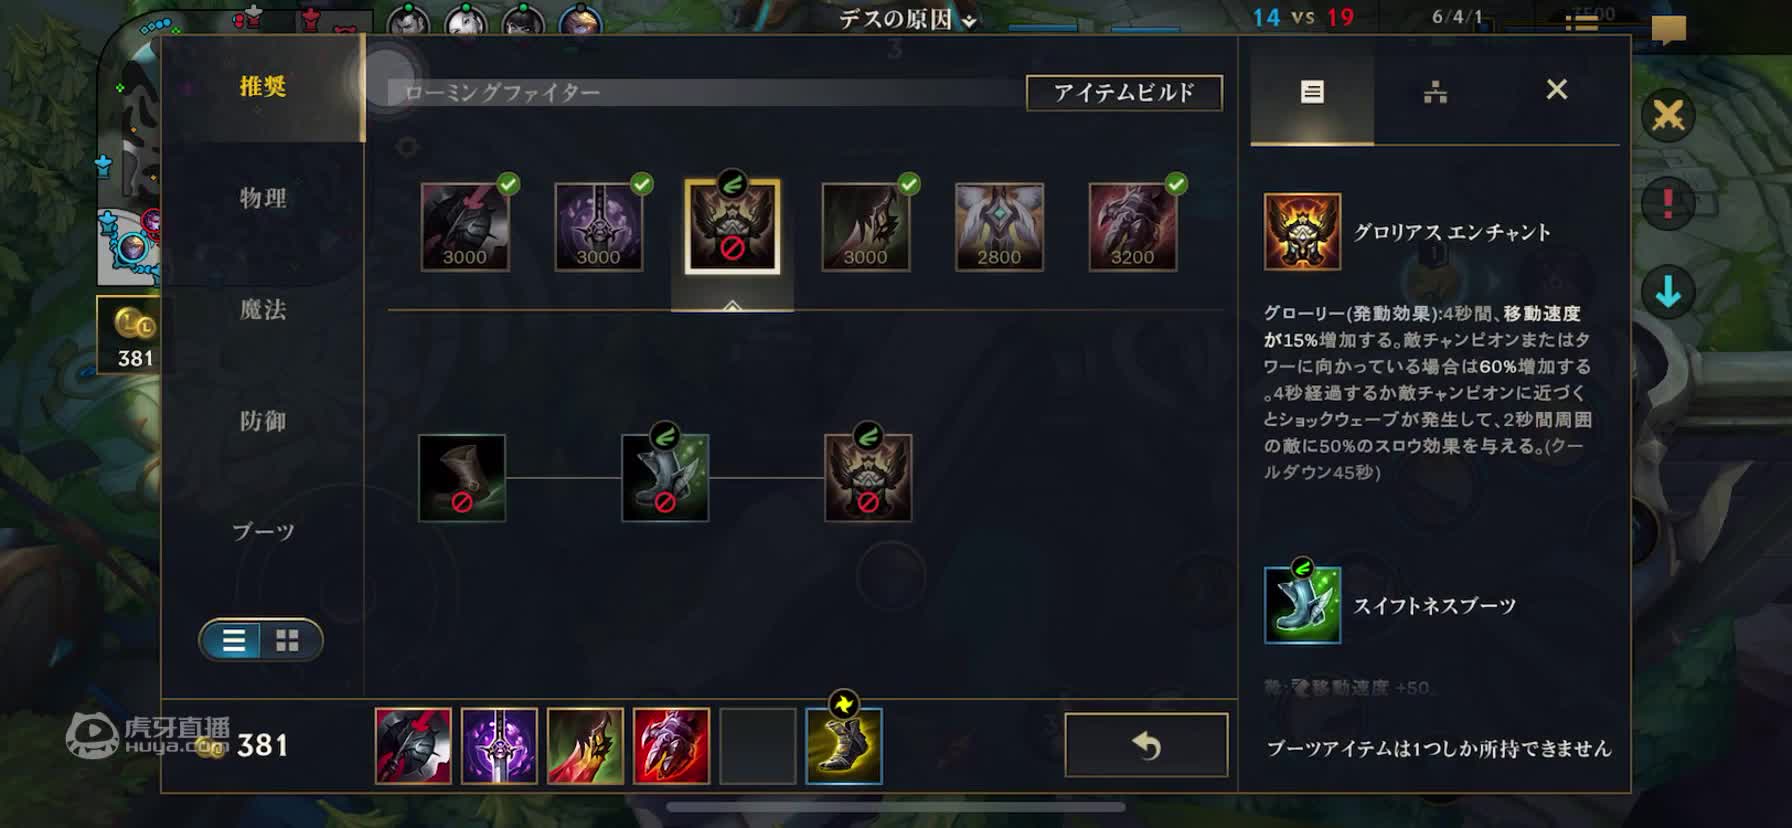The image size is (1792, 828).
Task: Tap the yellow boots in inventory bar
Action: click(844, 746)
